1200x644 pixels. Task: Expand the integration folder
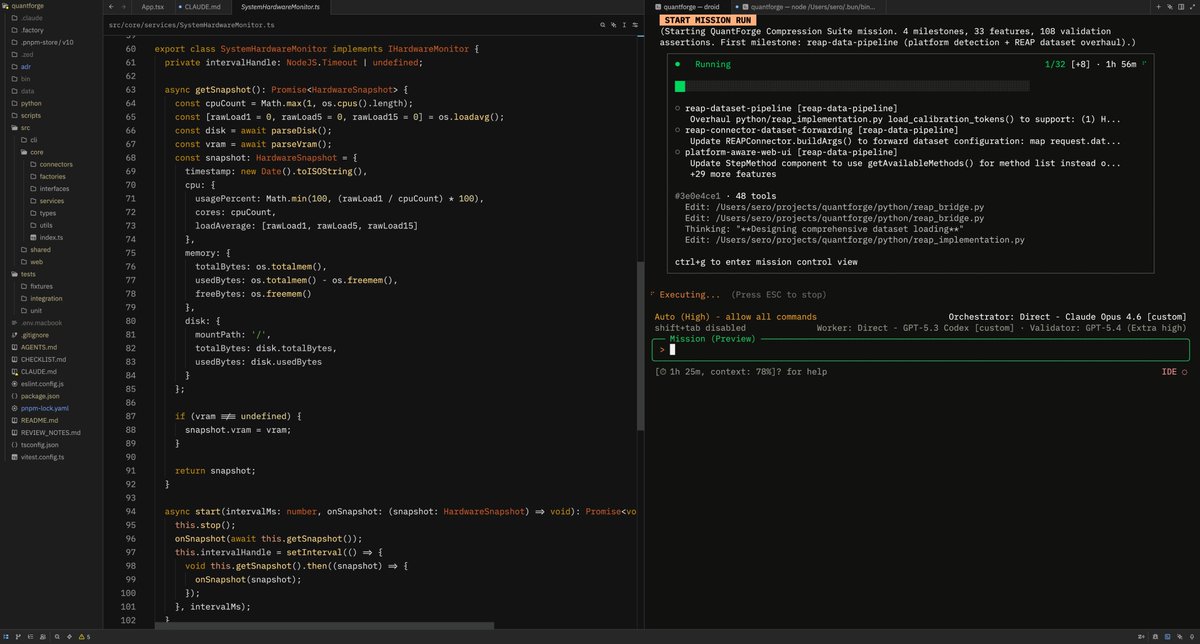[x=46, y=298]
